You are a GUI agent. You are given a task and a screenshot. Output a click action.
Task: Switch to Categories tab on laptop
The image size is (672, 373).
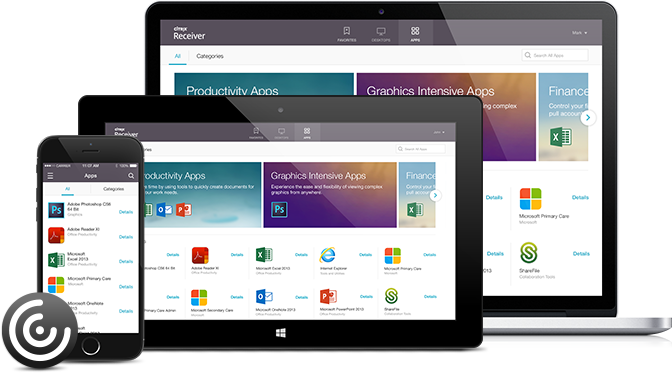210,56
